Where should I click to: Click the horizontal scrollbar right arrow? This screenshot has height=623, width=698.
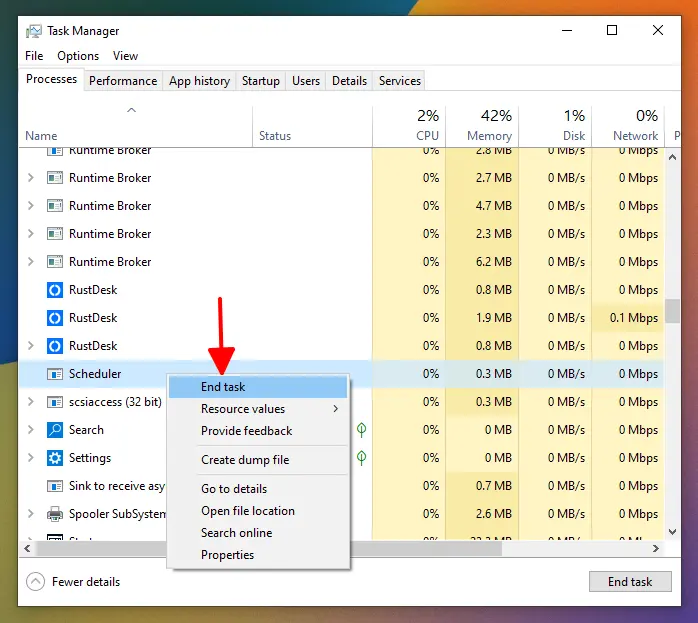[656, 548]
